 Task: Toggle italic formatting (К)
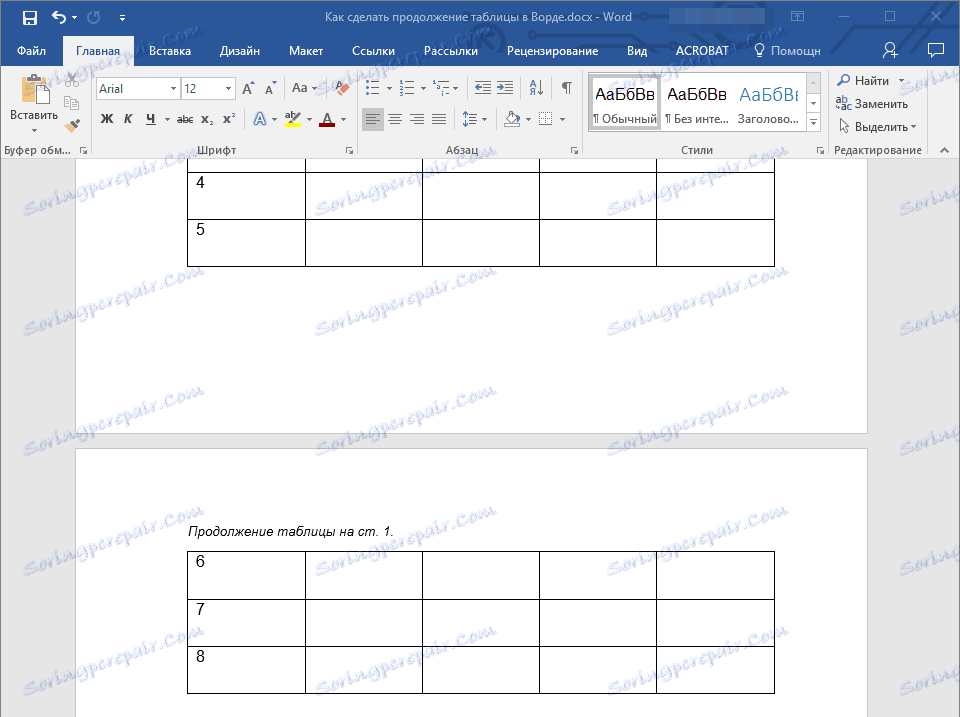coord(128,119)
